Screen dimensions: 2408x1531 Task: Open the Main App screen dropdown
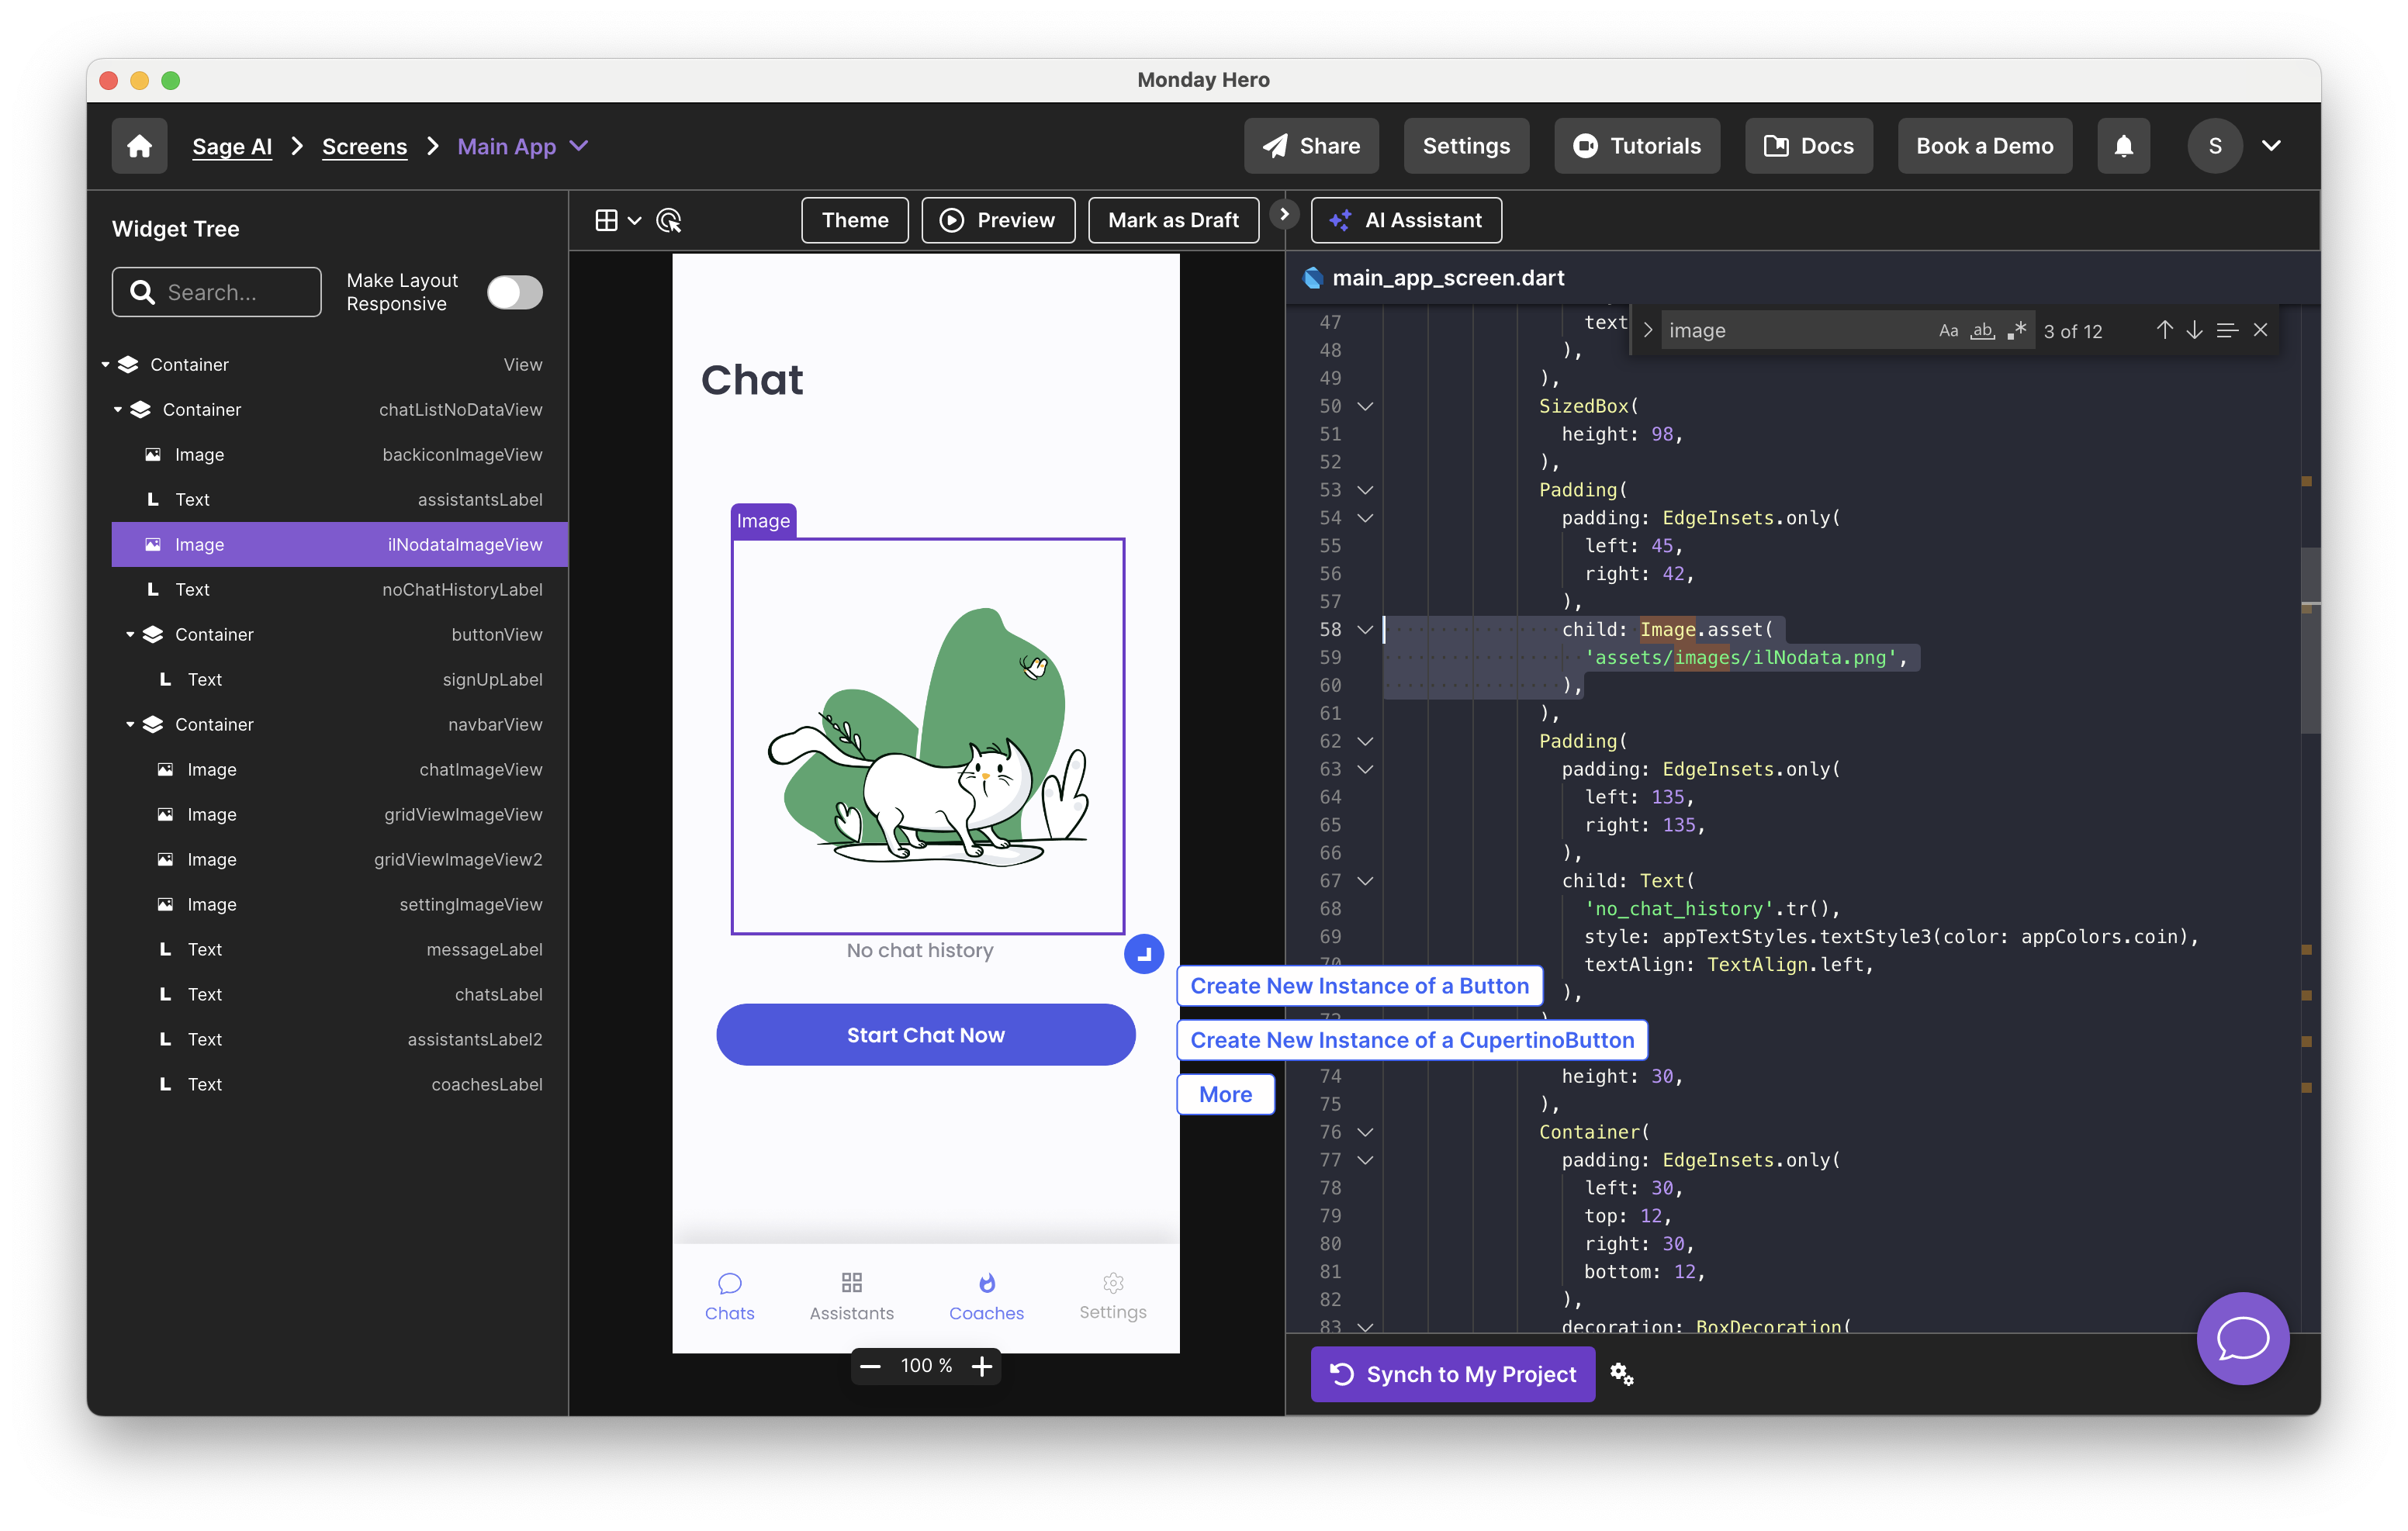click(x=579, y=146)
